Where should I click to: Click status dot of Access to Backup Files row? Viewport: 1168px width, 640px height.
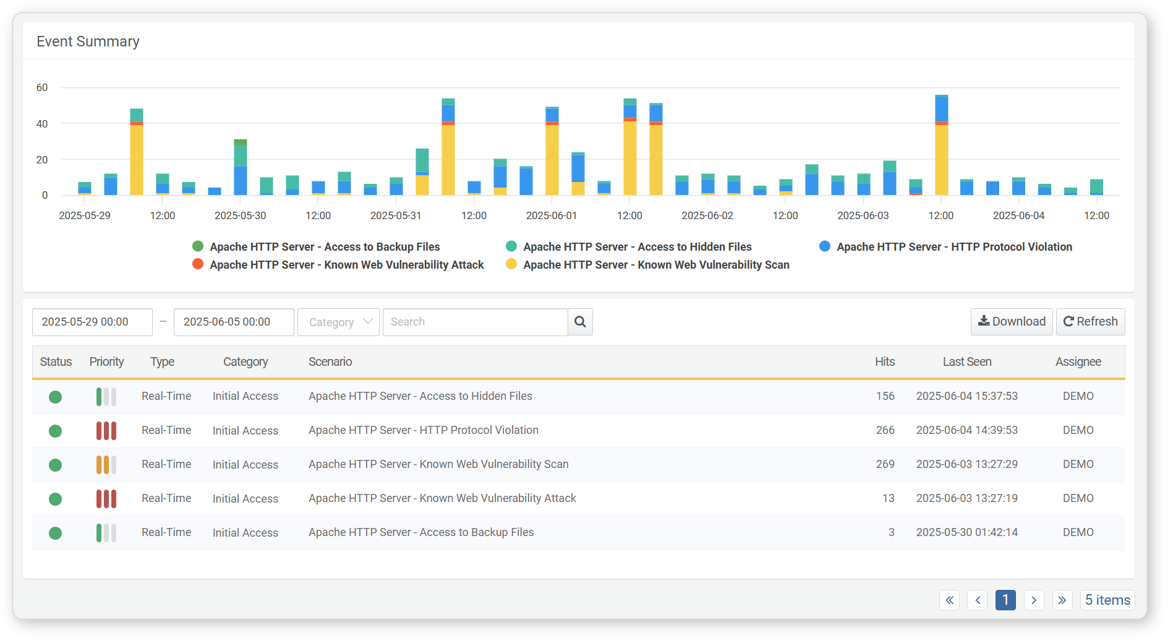coord(55,533)
